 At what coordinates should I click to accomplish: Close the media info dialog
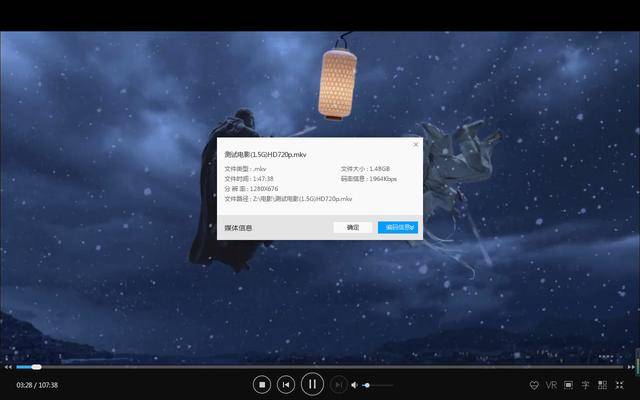[x=416, y=144]
